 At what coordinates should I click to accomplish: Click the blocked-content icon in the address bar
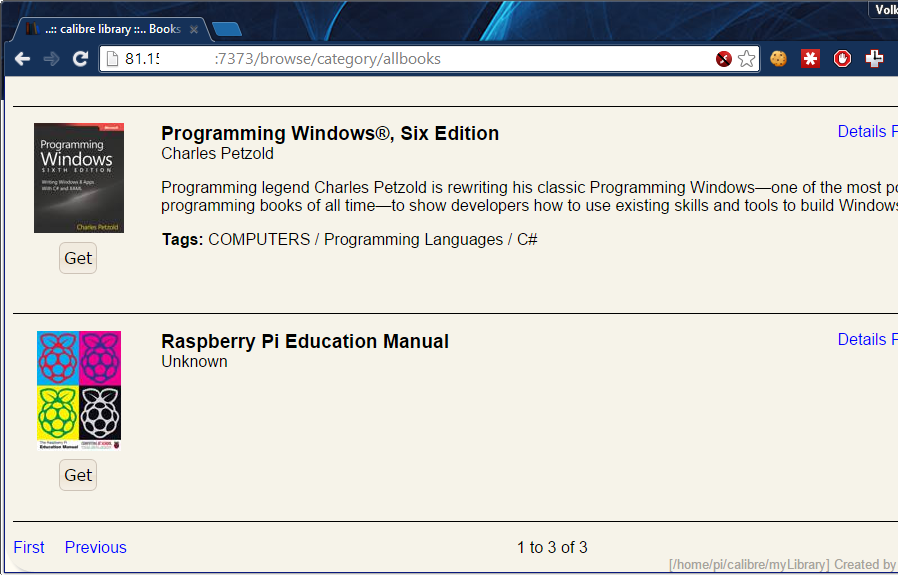point(724,59)
